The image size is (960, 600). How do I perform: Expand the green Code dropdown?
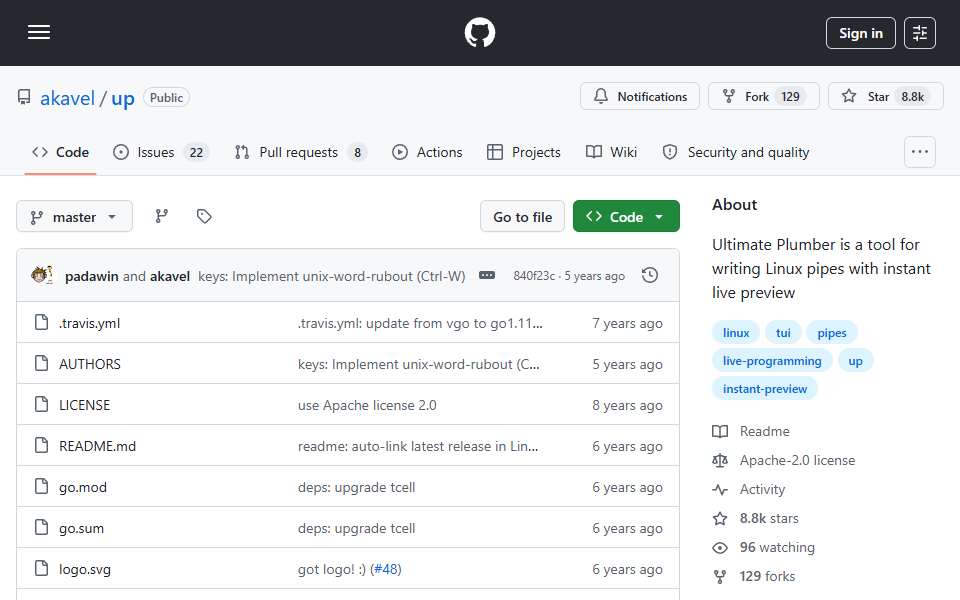click(626, 217)
